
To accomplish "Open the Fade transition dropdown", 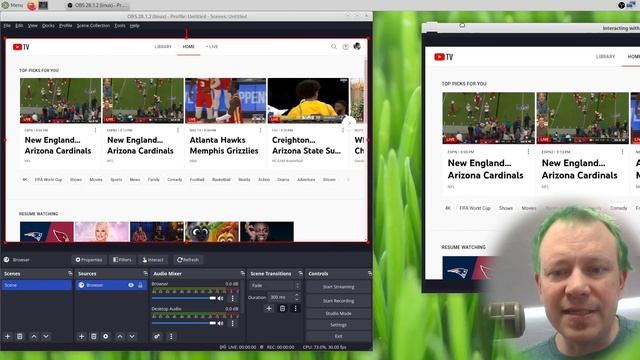I will click(275, 285).
